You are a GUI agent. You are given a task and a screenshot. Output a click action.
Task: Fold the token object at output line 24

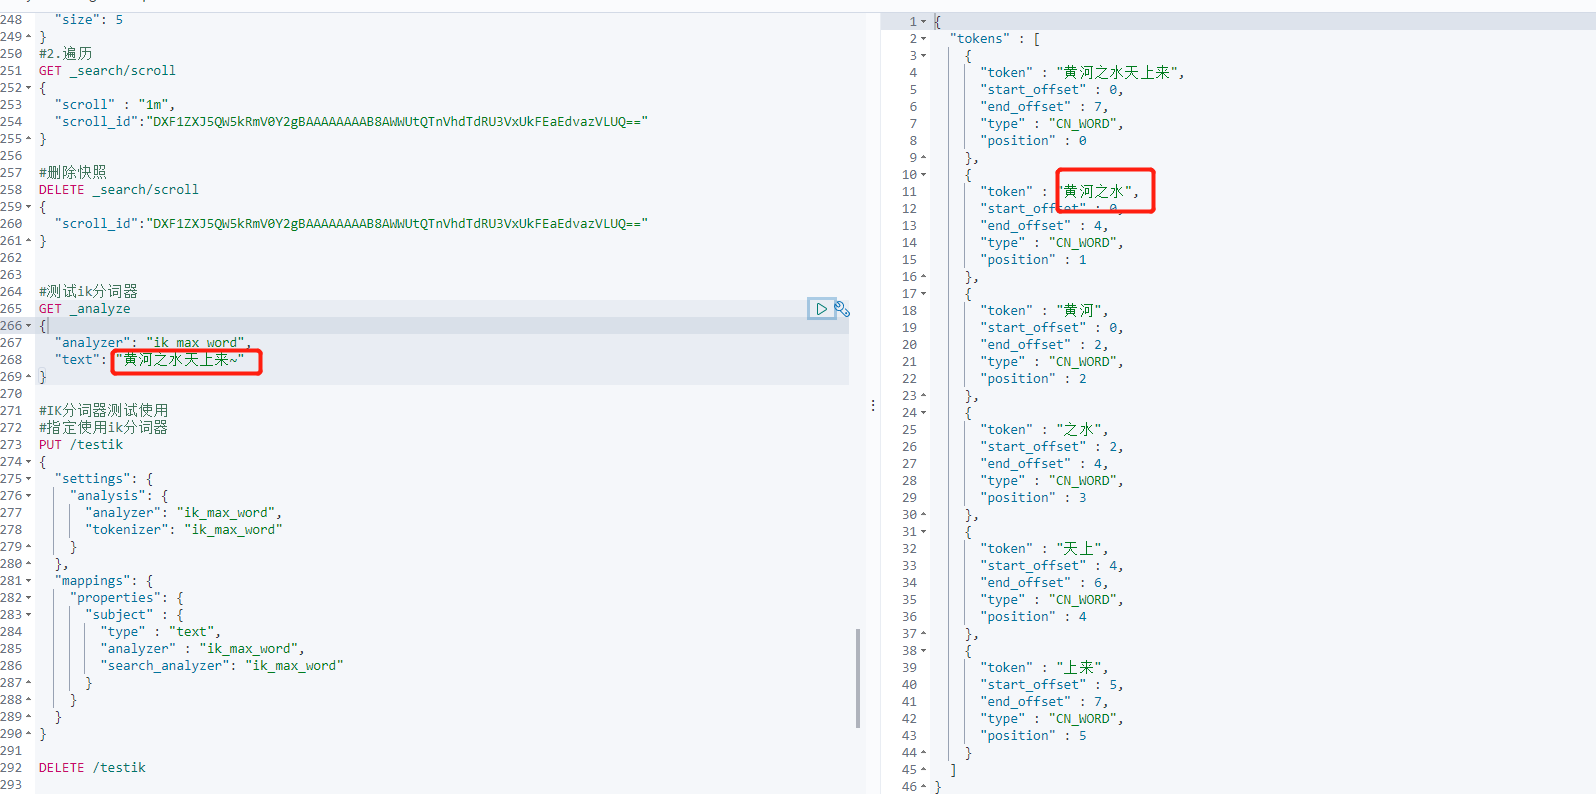[924, 413]
